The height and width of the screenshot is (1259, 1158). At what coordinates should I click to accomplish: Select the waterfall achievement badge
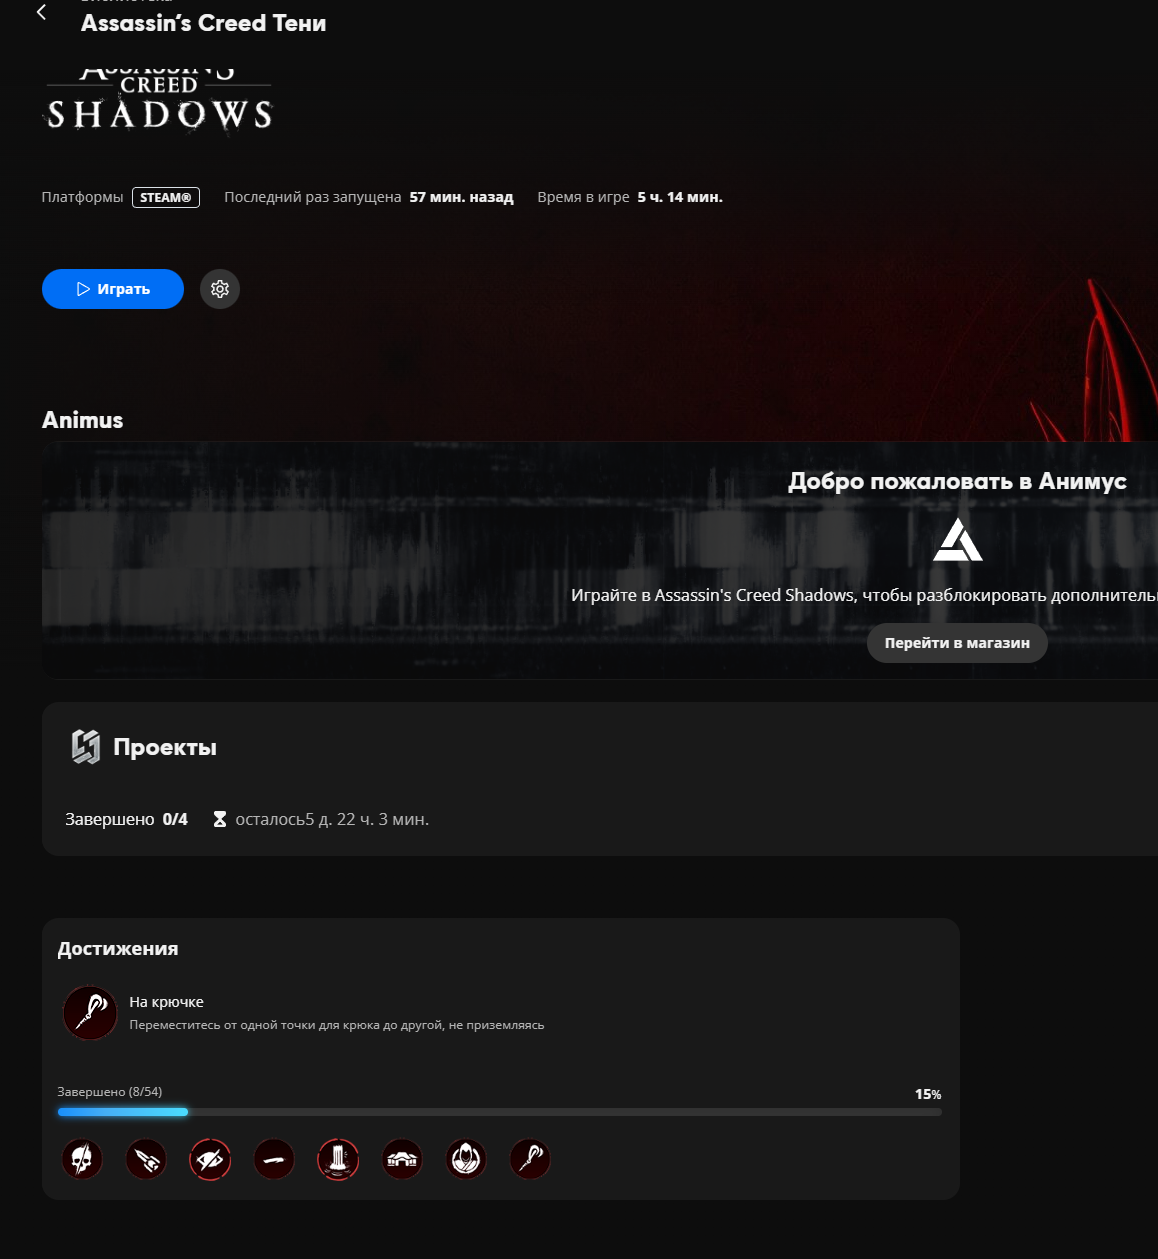pos(338,1159)
